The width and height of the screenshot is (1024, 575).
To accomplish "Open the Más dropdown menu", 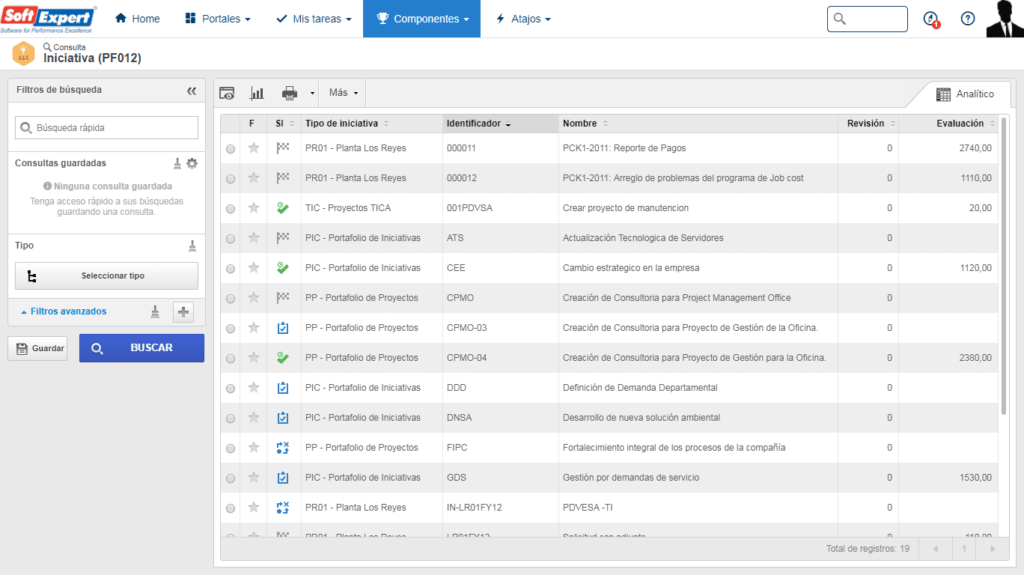I will click(x=343, y=93).
